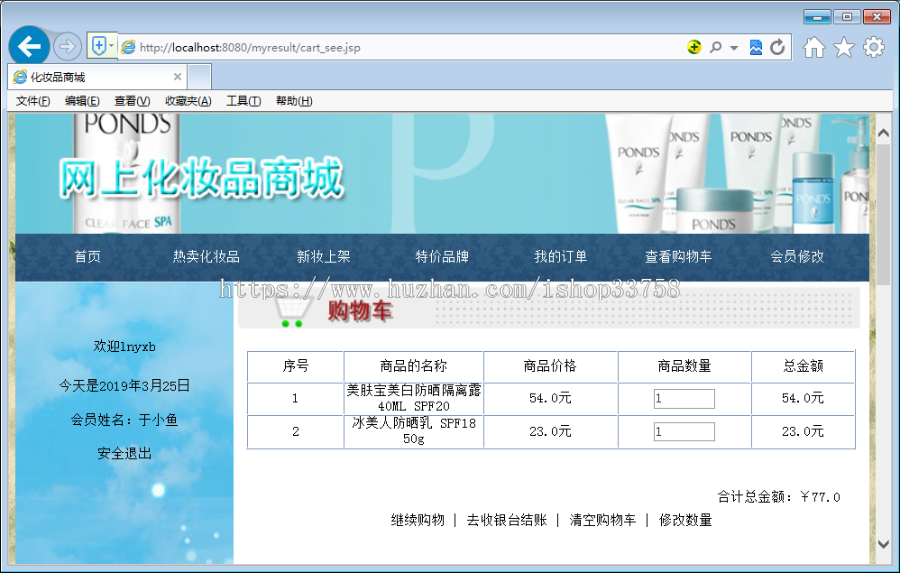The width and height of the screenshot is (900, 573).
Task: Click 修改数量 link
Action: 685,520
